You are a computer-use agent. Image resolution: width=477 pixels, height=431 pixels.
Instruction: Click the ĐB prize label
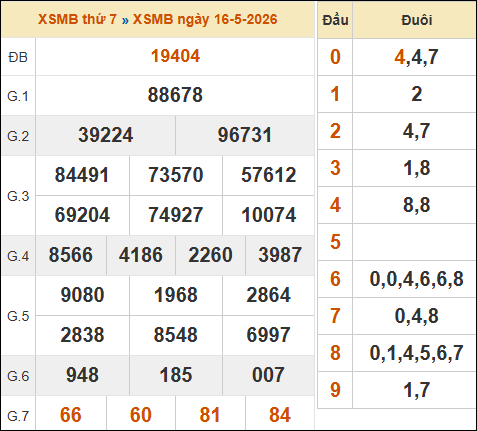18,57
